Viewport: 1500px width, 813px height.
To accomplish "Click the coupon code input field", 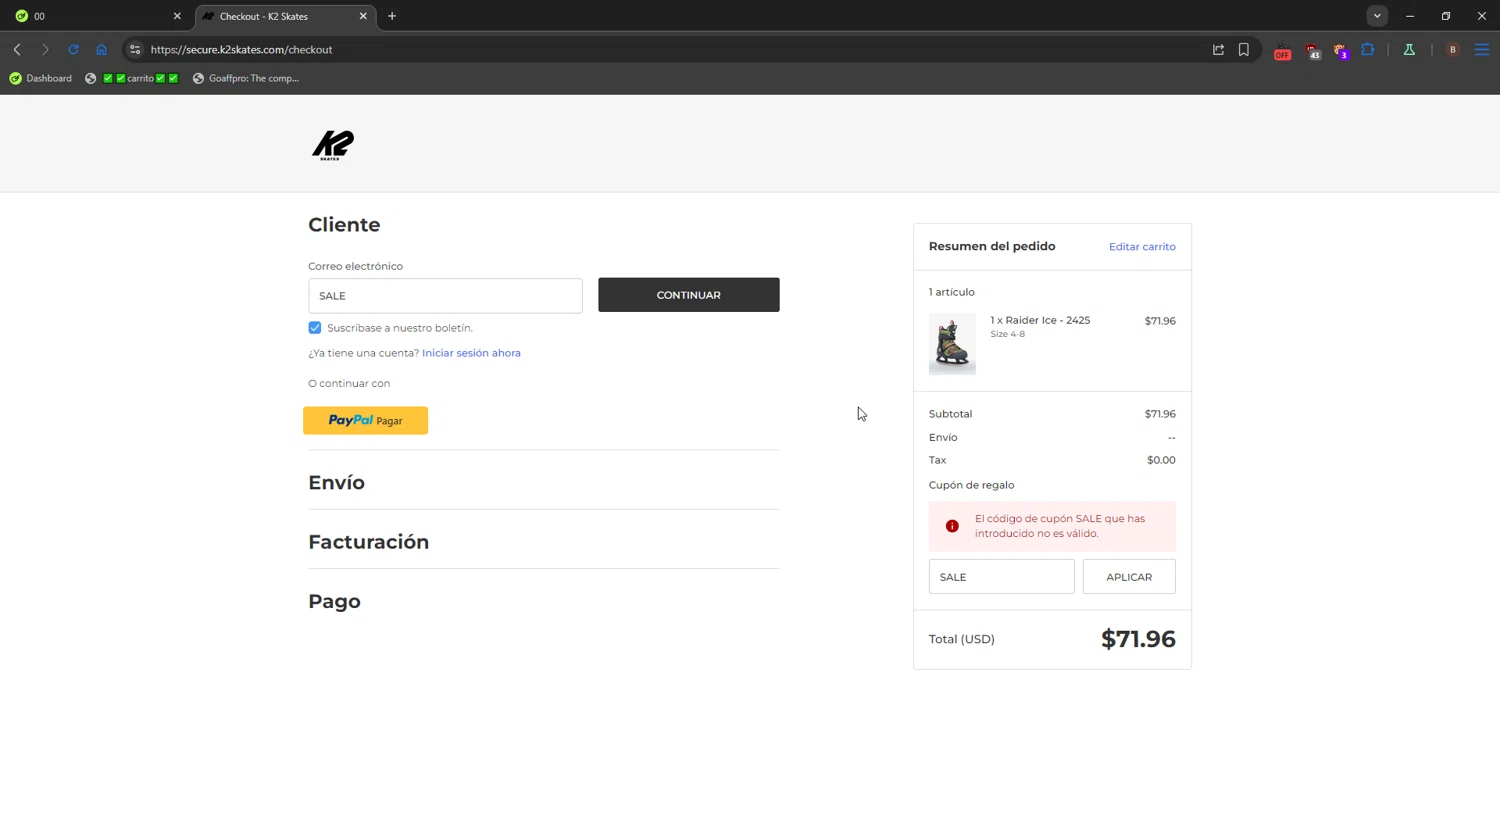I will [1001, 577].
